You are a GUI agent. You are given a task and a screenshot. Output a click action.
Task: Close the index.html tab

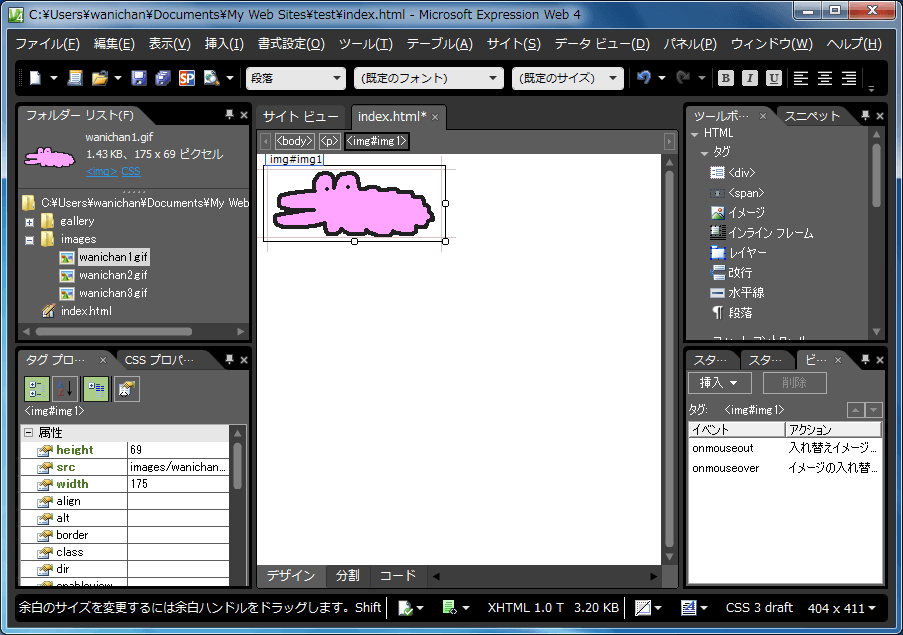[435, 117]
